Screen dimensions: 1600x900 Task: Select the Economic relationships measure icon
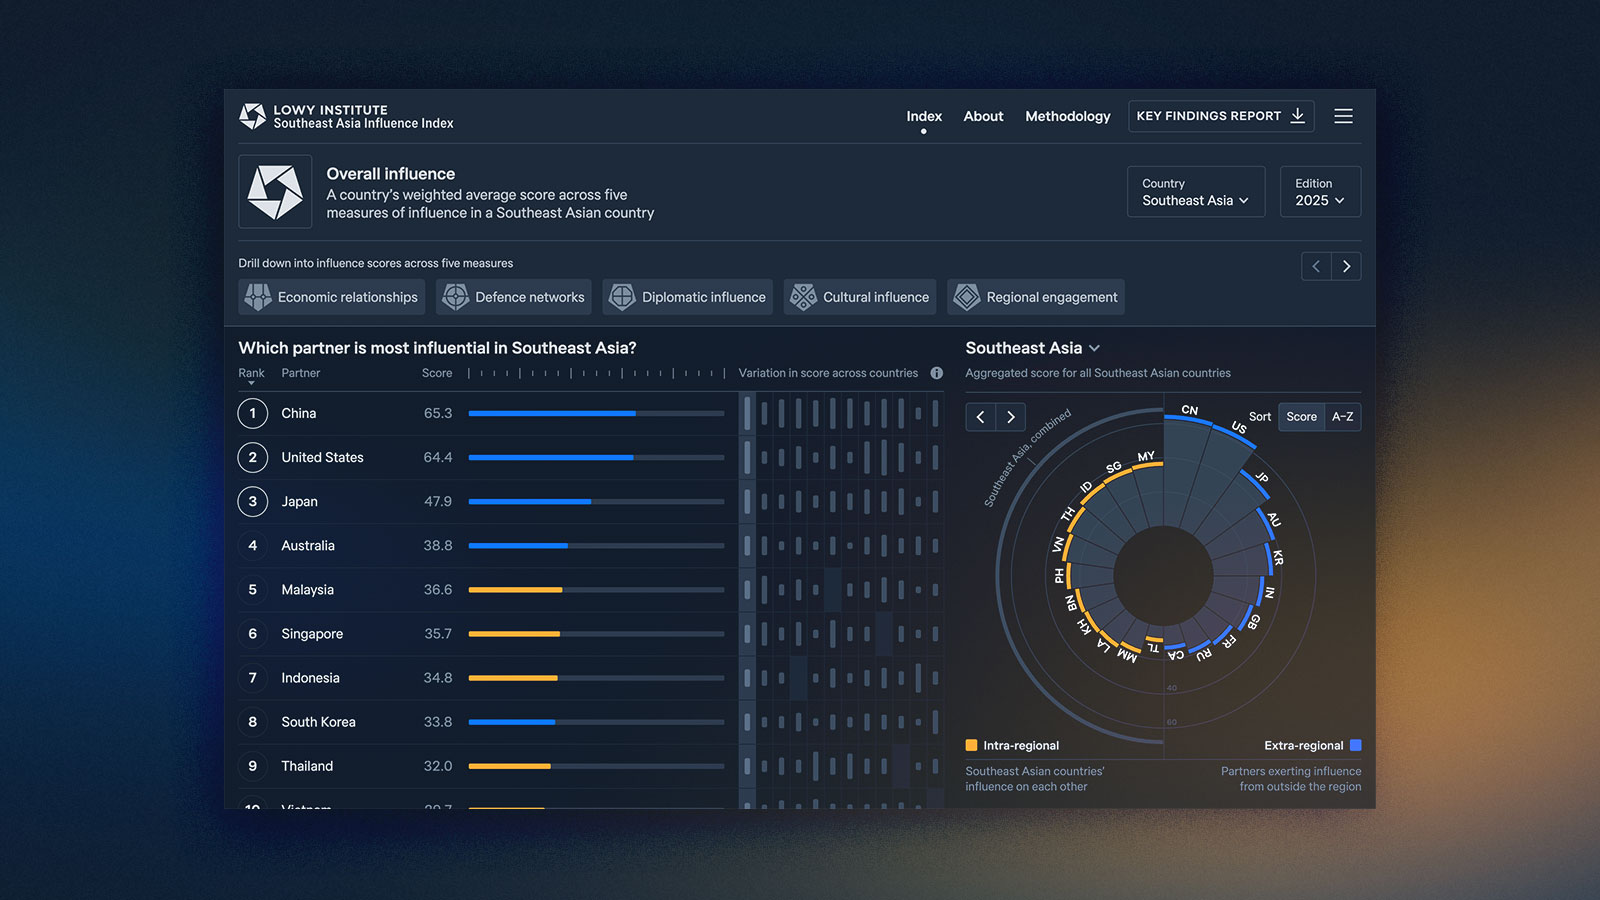pyautogui.click(x=258, y=297)
